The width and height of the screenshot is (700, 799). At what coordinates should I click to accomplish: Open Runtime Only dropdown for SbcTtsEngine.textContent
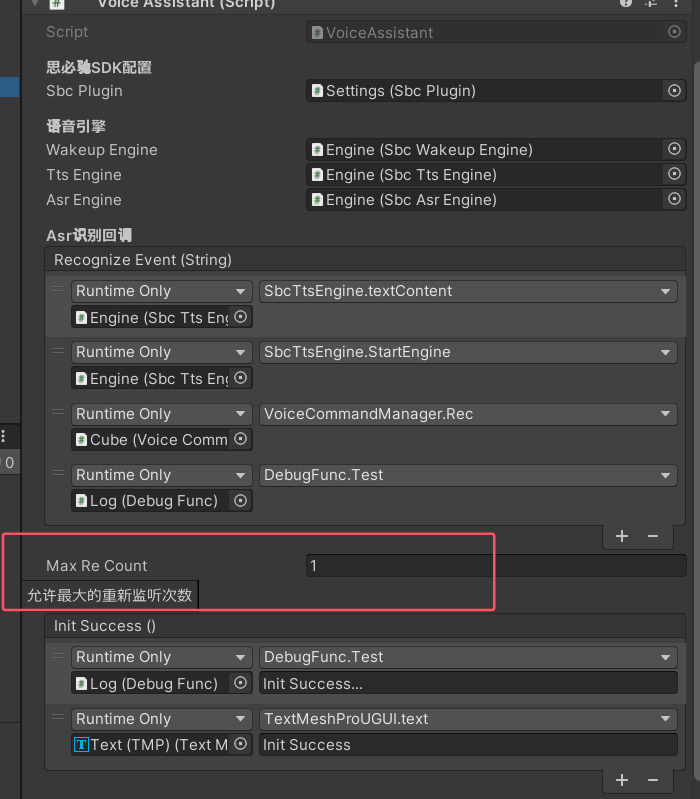coord(161,291)
